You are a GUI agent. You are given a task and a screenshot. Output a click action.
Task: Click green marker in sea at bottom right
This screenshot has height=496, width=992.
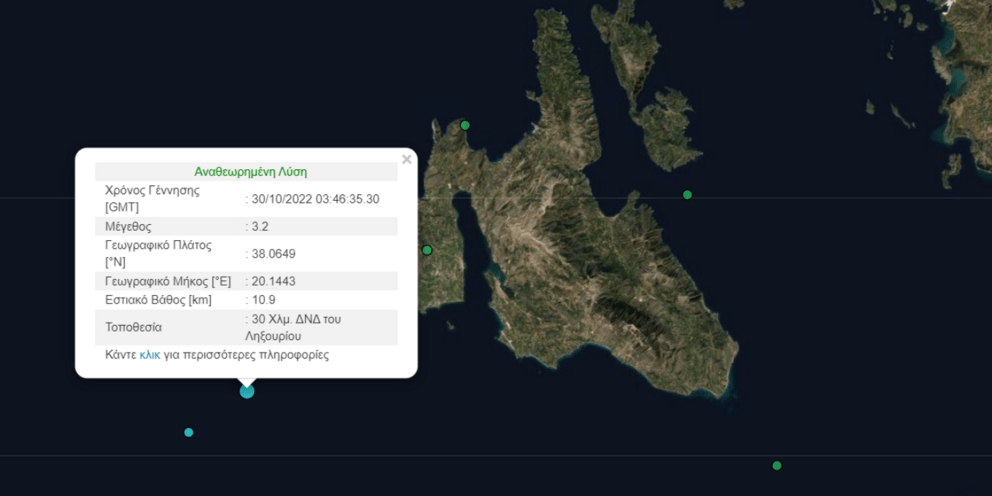point(777,465)
